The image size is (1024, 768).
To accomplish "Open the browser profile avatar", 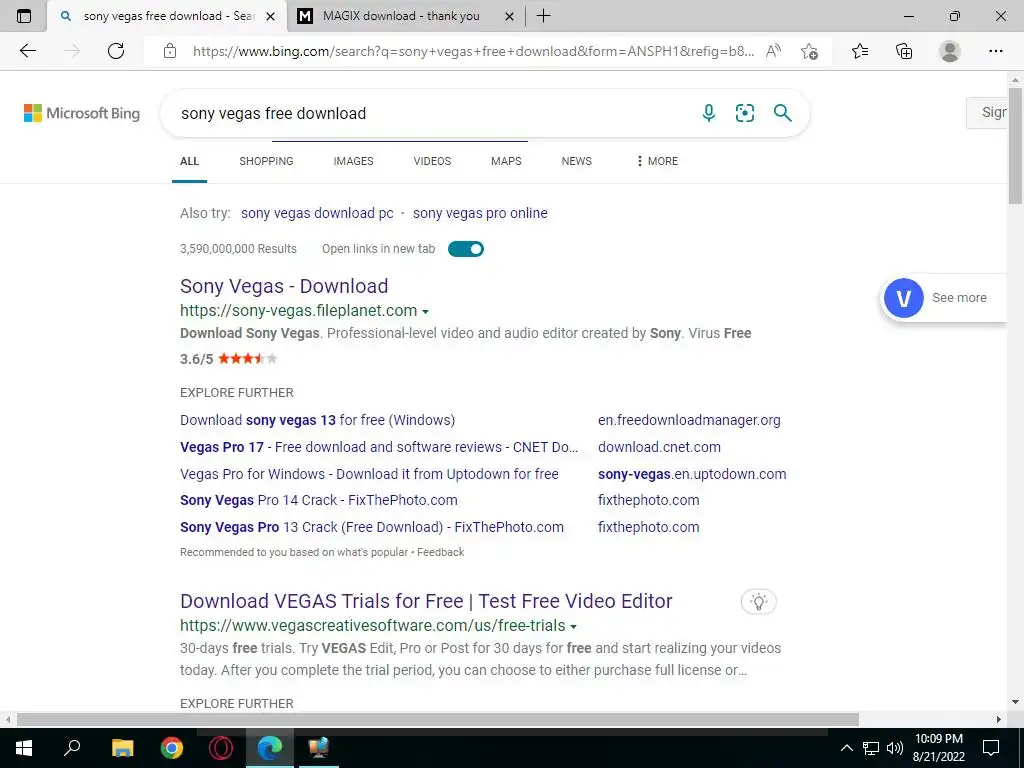I will [x=950, y=51].
